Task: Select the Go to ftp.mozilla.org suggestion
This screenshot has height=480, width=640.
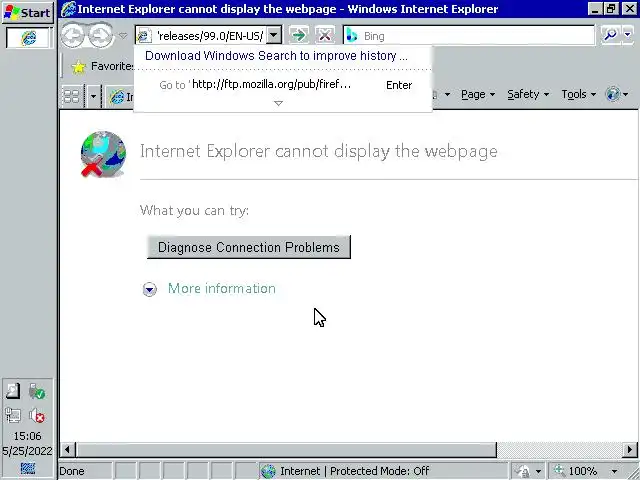Action: 283,85
